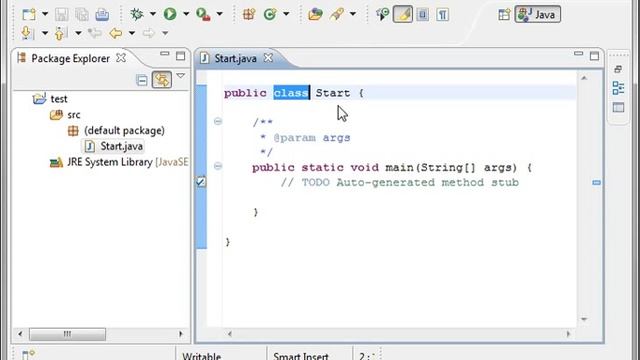Image resolution: width=640 pixels, height=360 pixels.
Task: Click the Restore icon on right trim
Action: (618, 69)
